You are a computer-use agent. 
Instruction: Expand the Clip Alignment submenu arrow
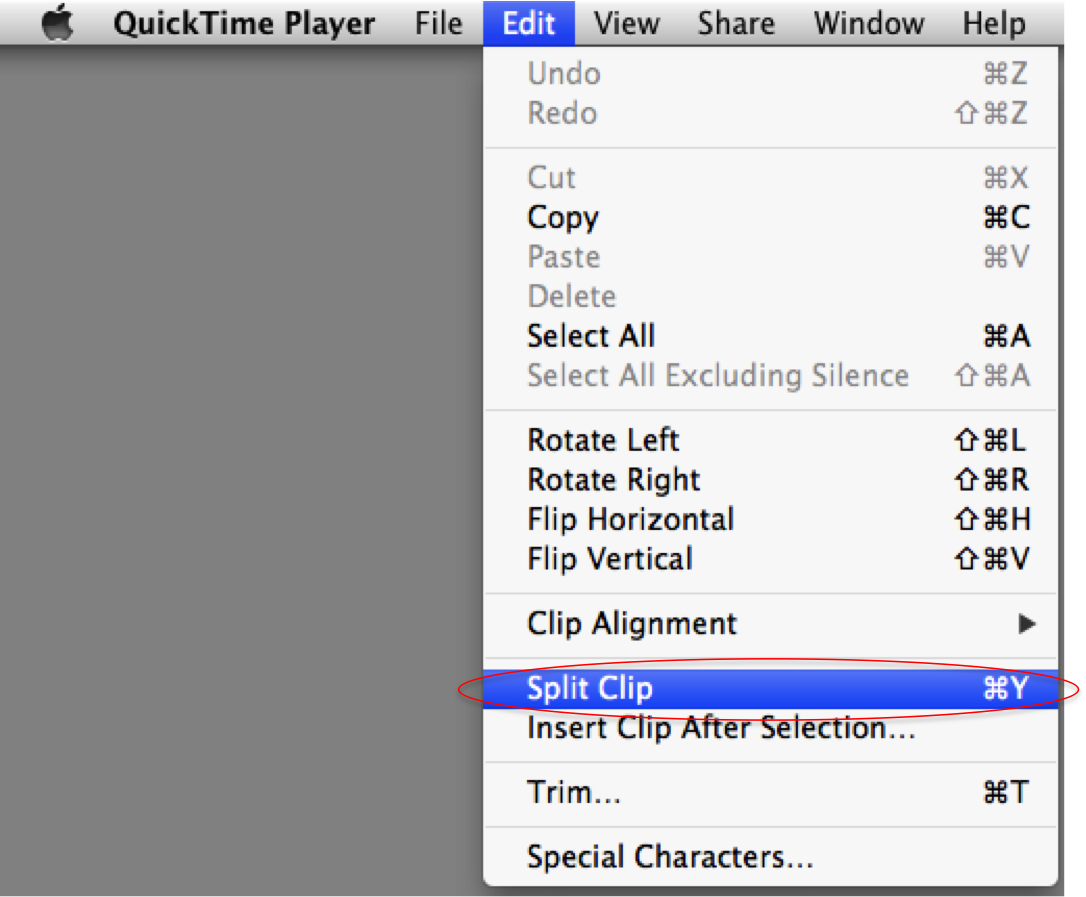tap(1027, 624)
